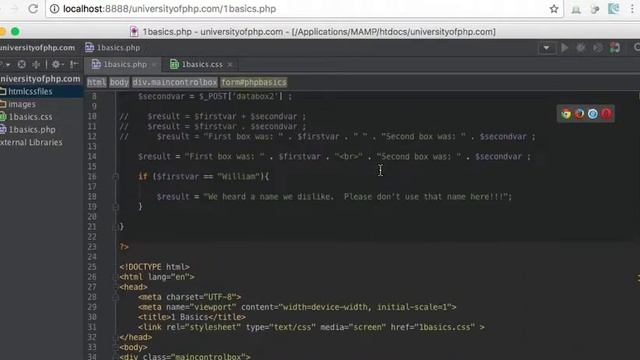Preview file in Firefox browser icon
This screenshot has width=640, height=360.
coord(579,114)
